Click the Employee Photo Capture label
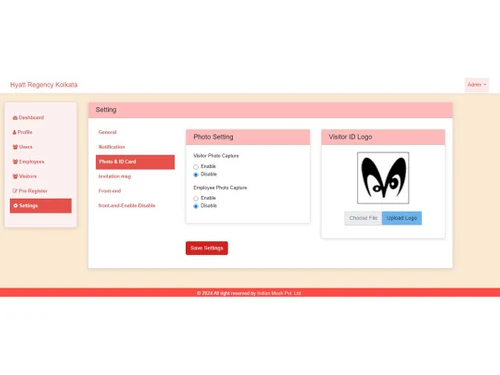 [x=220, y=188]
